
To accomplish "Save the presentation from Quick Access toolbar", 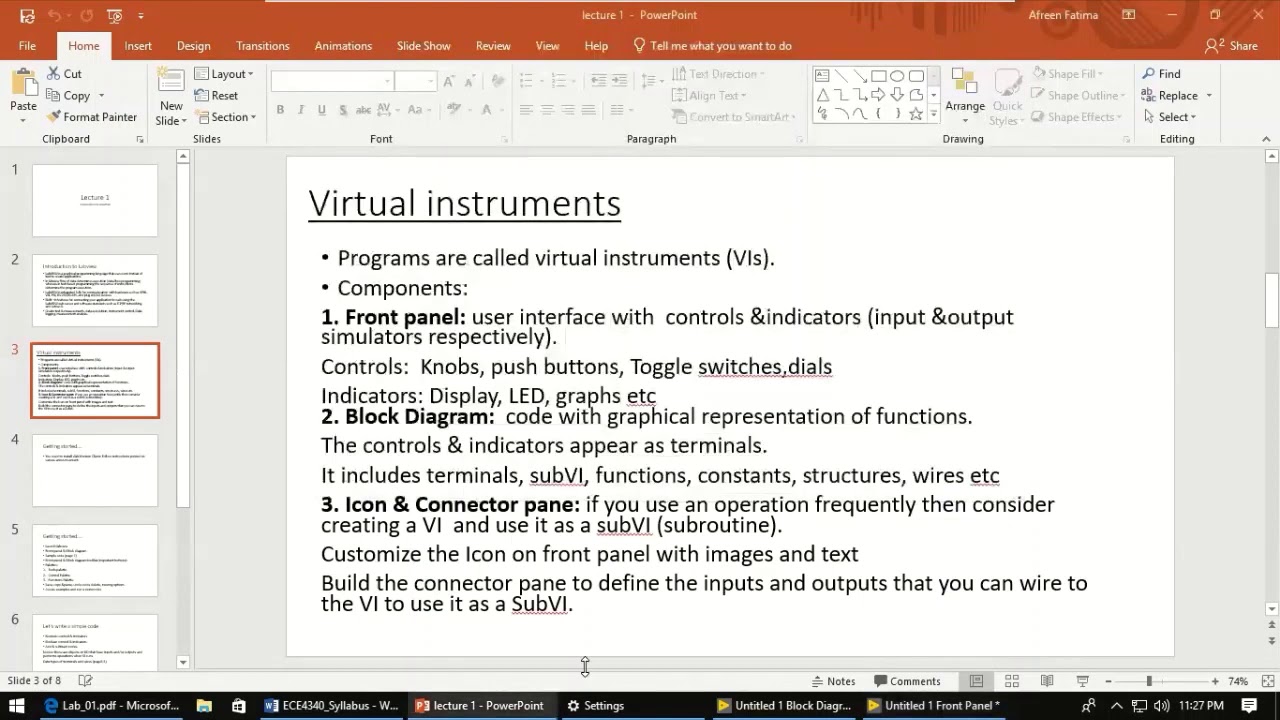I will click(27, 15).
